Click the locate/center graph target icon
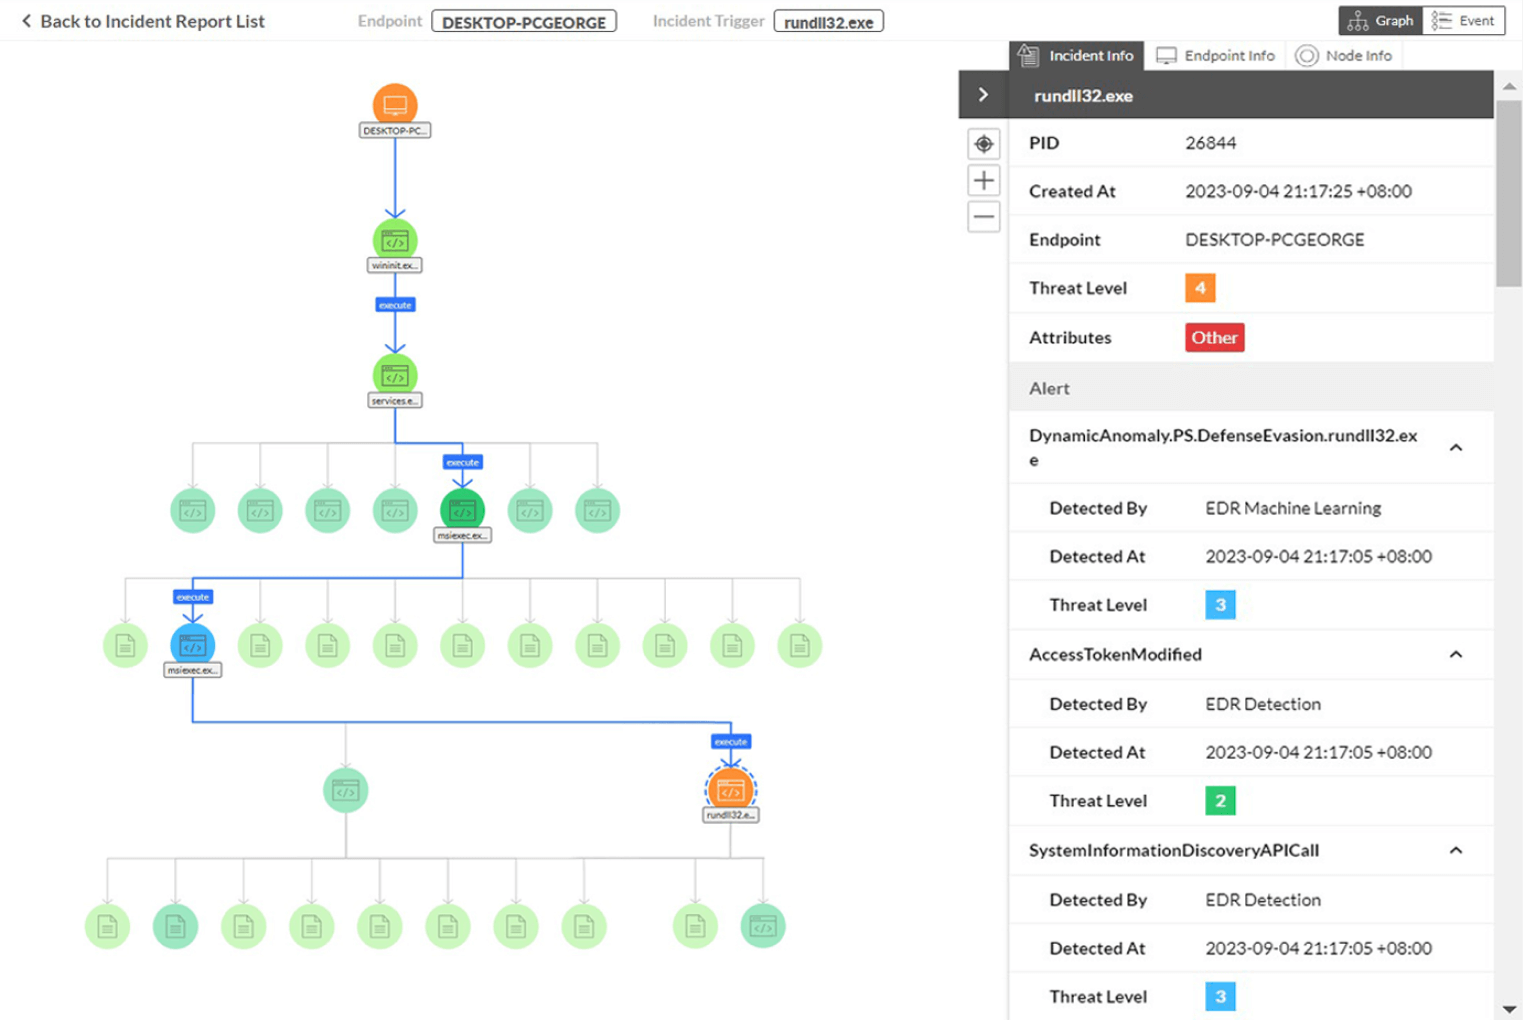 [x=984, y=144]
